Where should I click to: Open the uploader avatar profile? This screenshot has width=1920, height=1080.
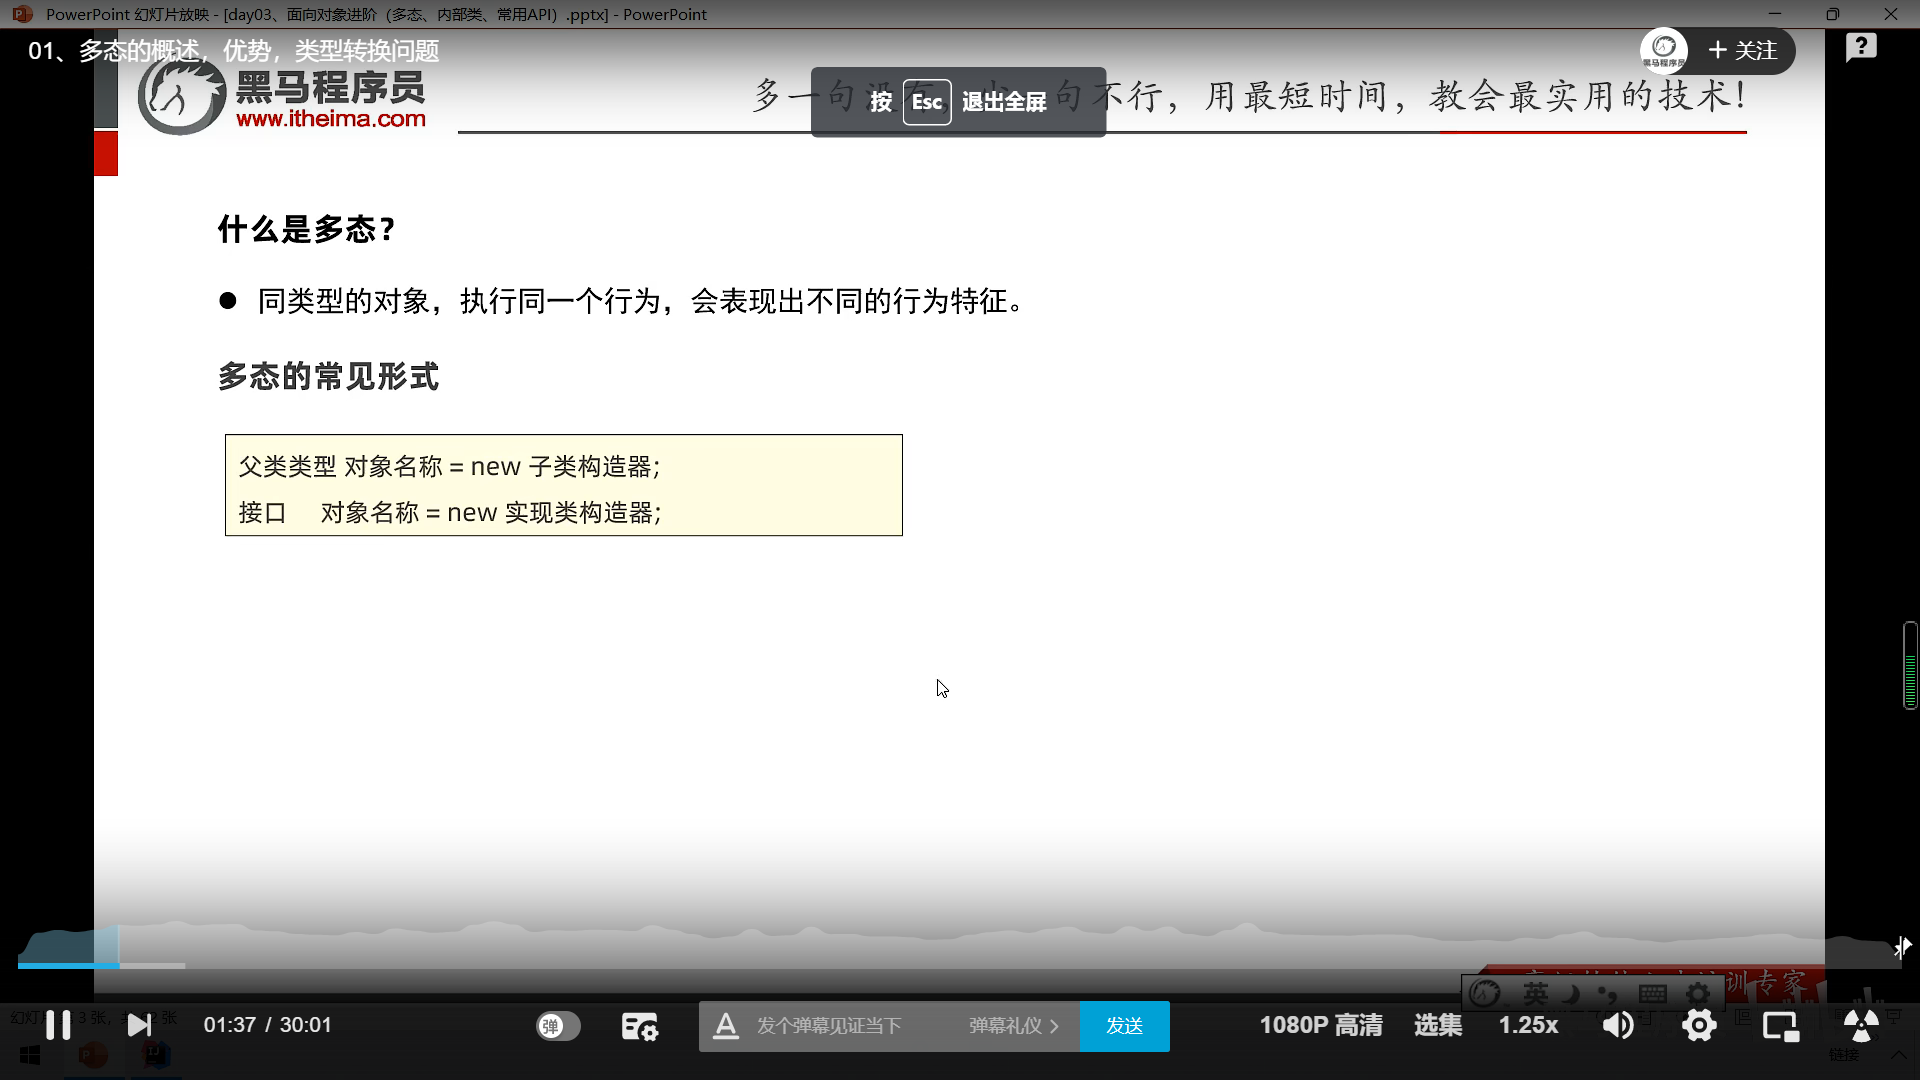1664,50
